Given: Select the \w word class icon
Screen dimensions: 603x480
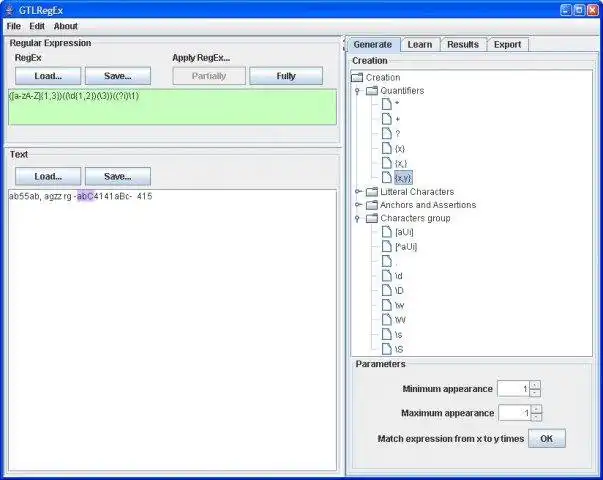Looking at the screenshot, I should pyautogui.click(x=386, y=305).
